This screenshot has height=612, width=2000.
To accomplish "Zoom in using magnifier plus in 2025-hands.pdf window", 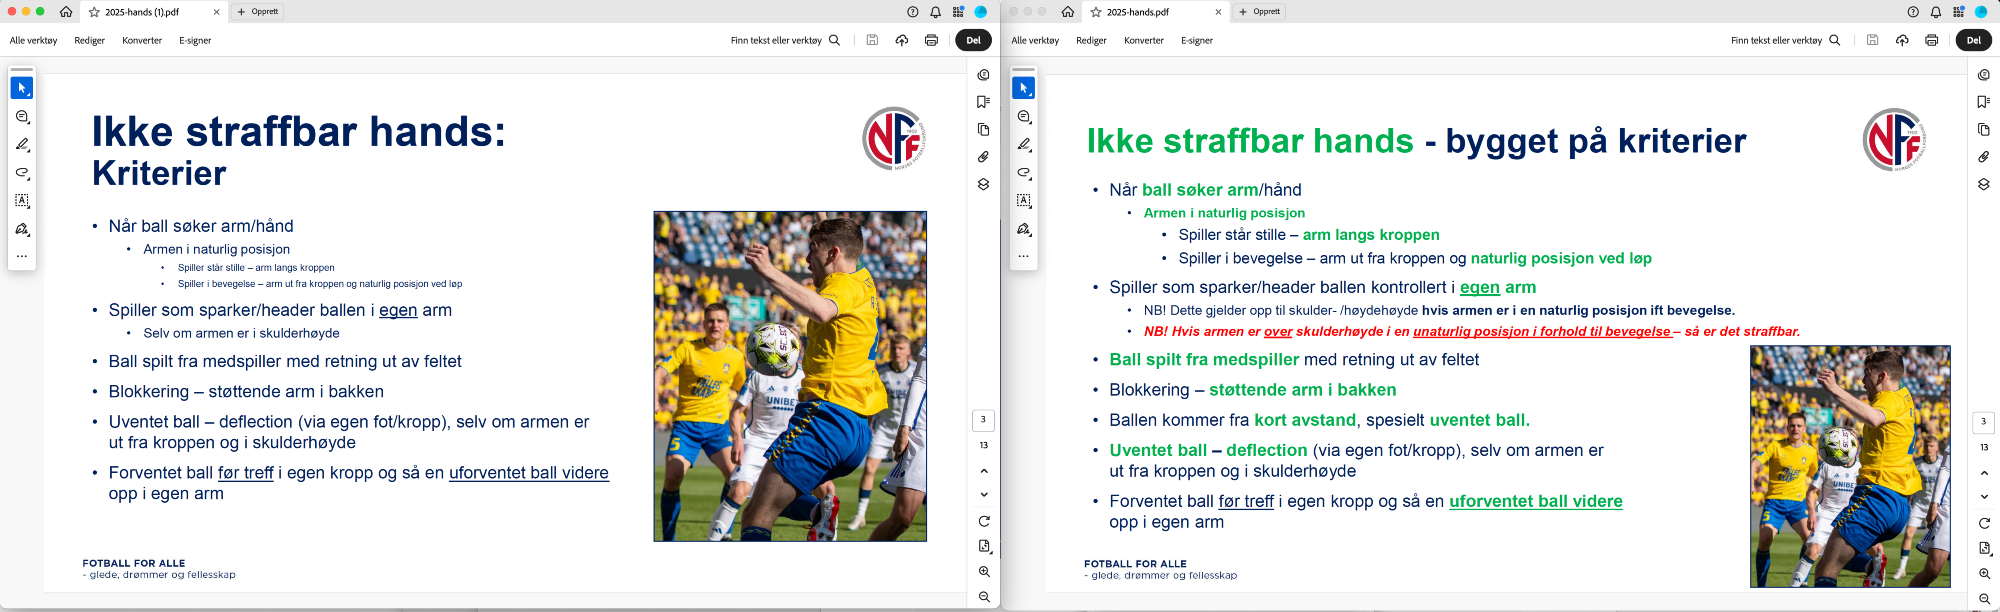I will pyautogui.click(x=1985, y=574).
